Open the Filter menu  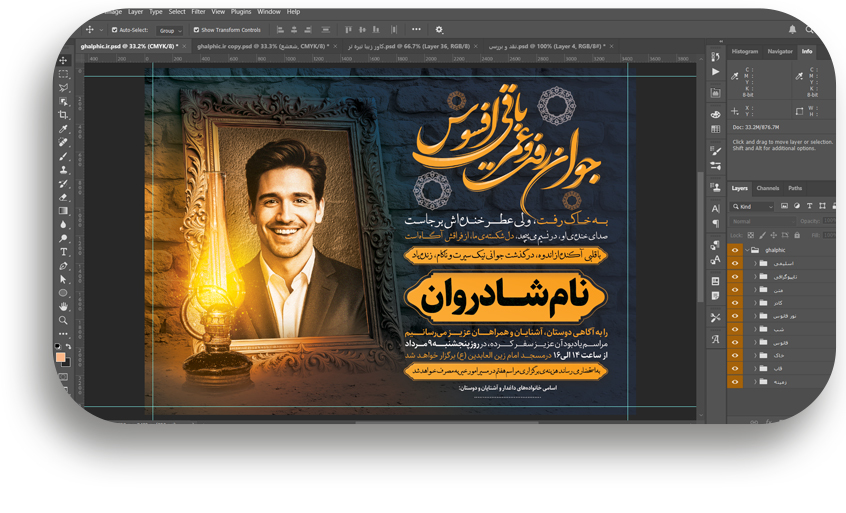(x=198, y=12)
